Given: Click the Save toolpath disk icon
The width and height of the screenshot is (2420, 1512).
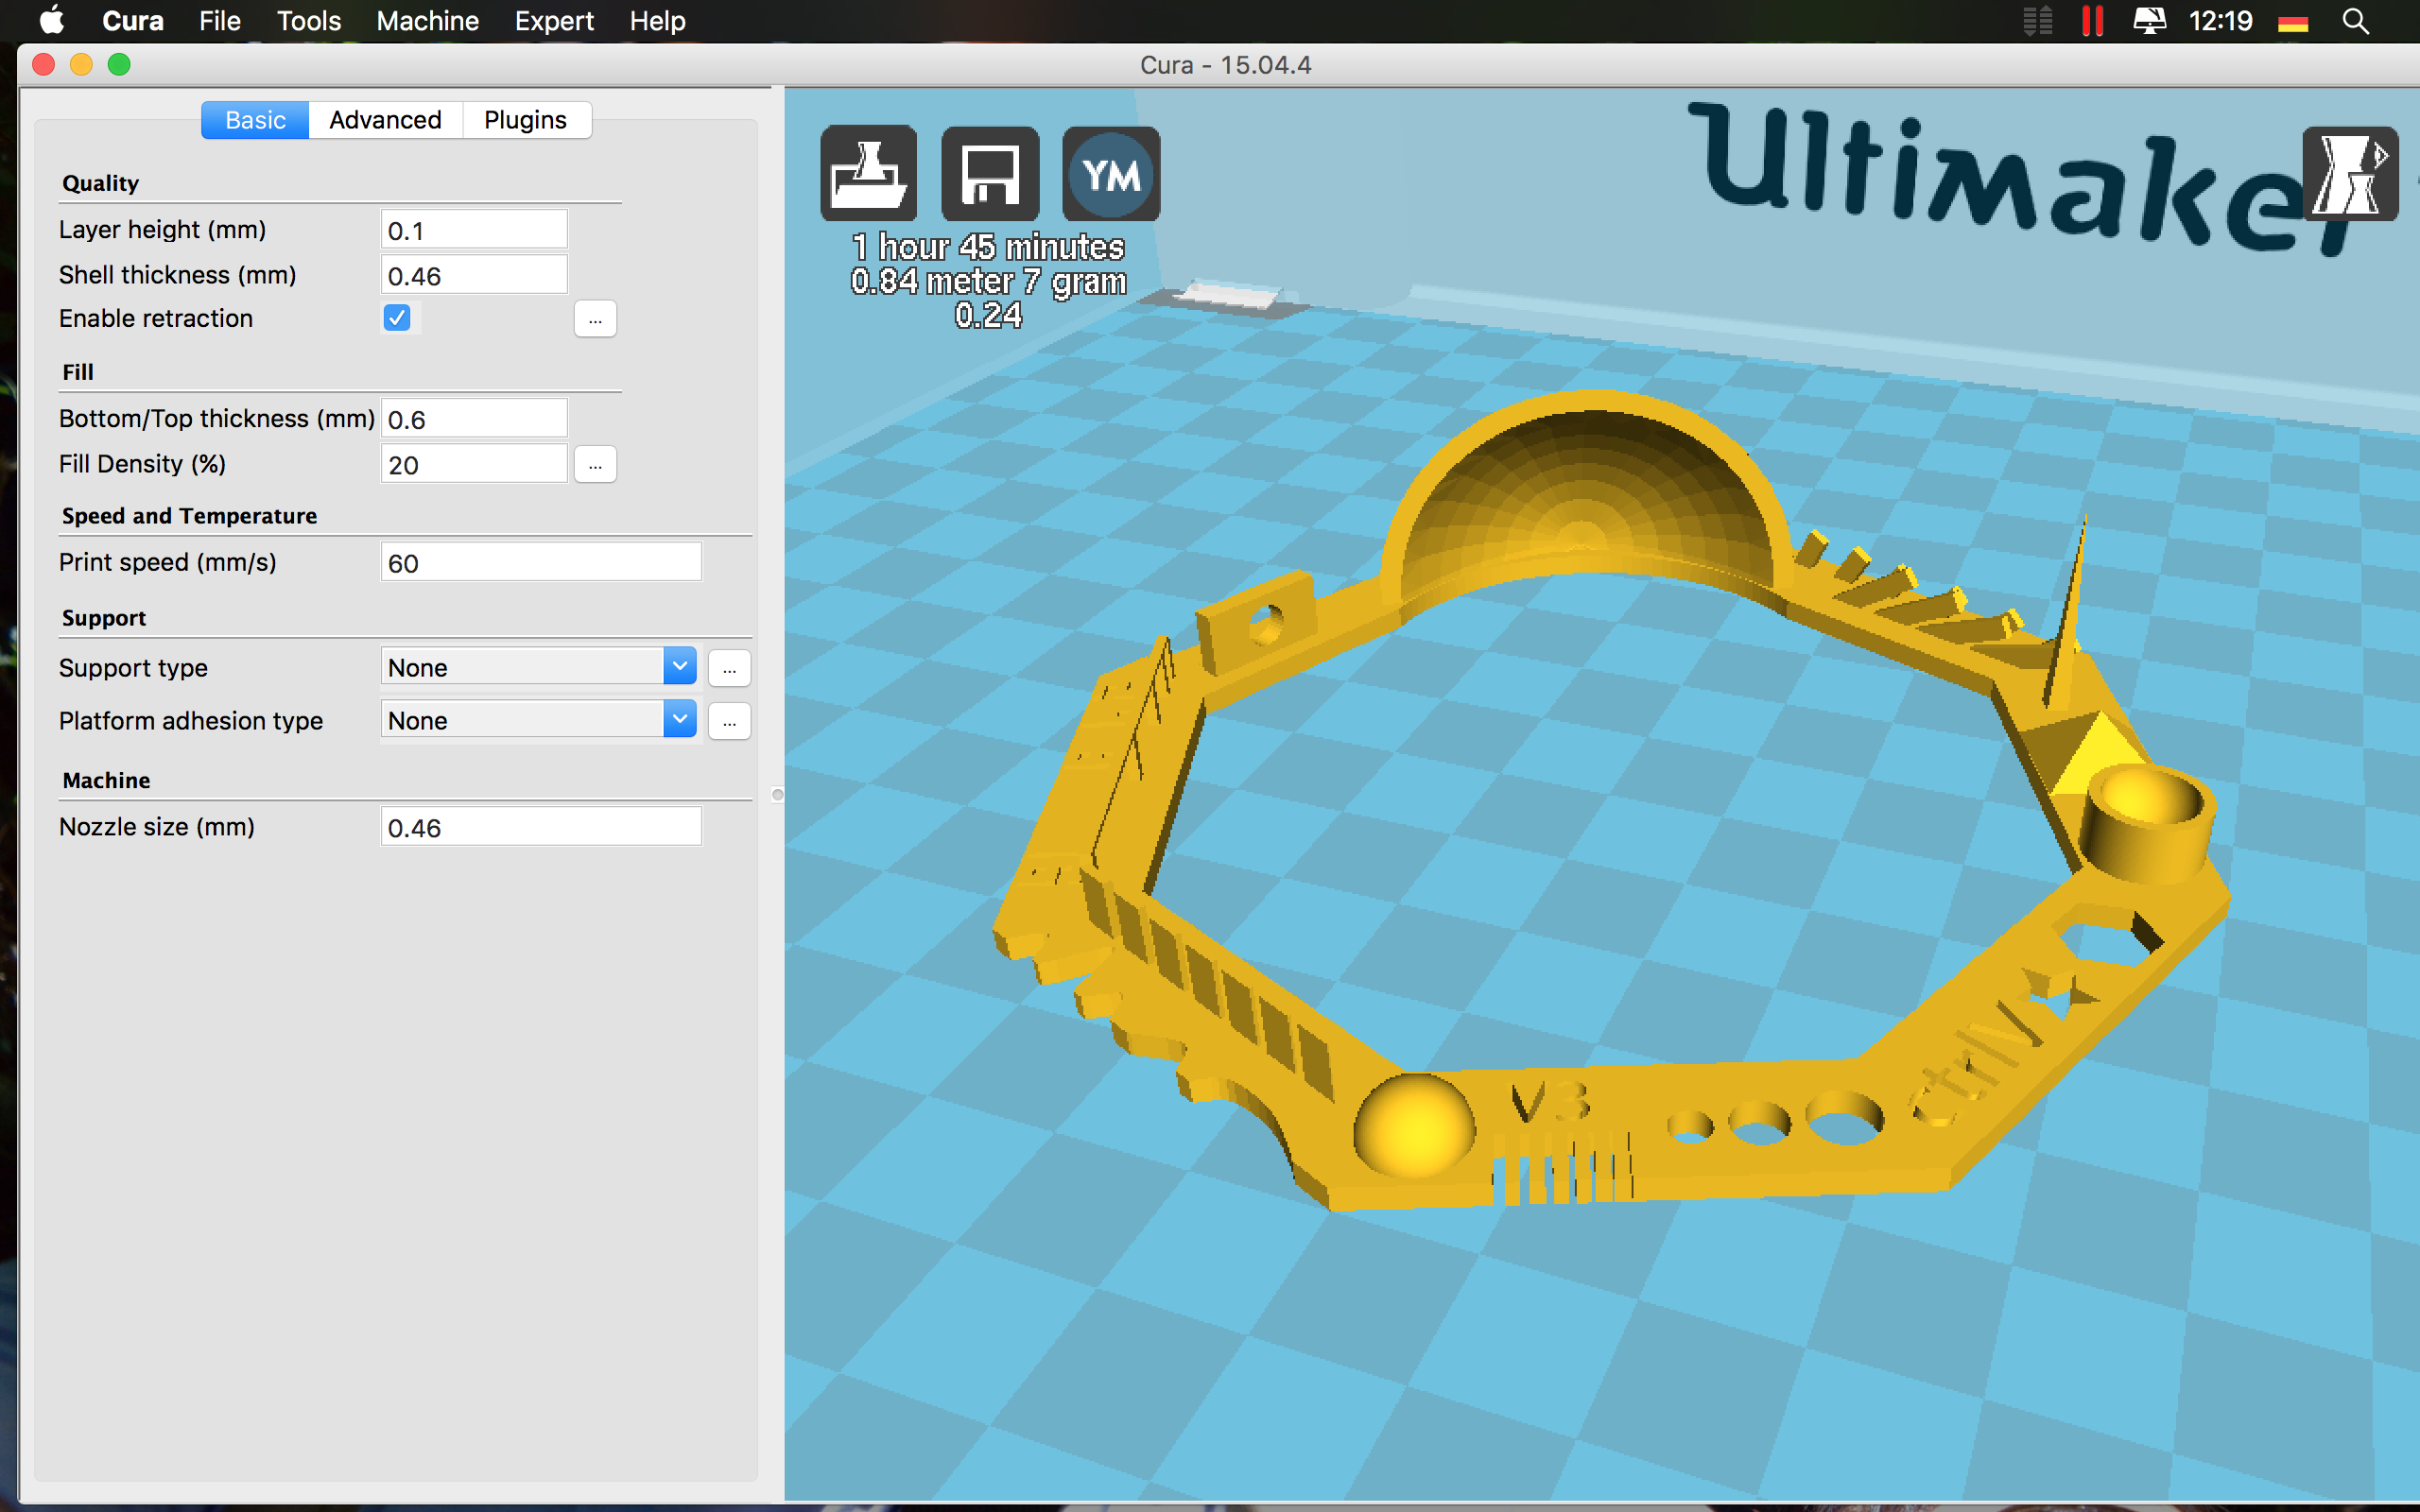Looking at the screenshot, I should coord(990,174).
